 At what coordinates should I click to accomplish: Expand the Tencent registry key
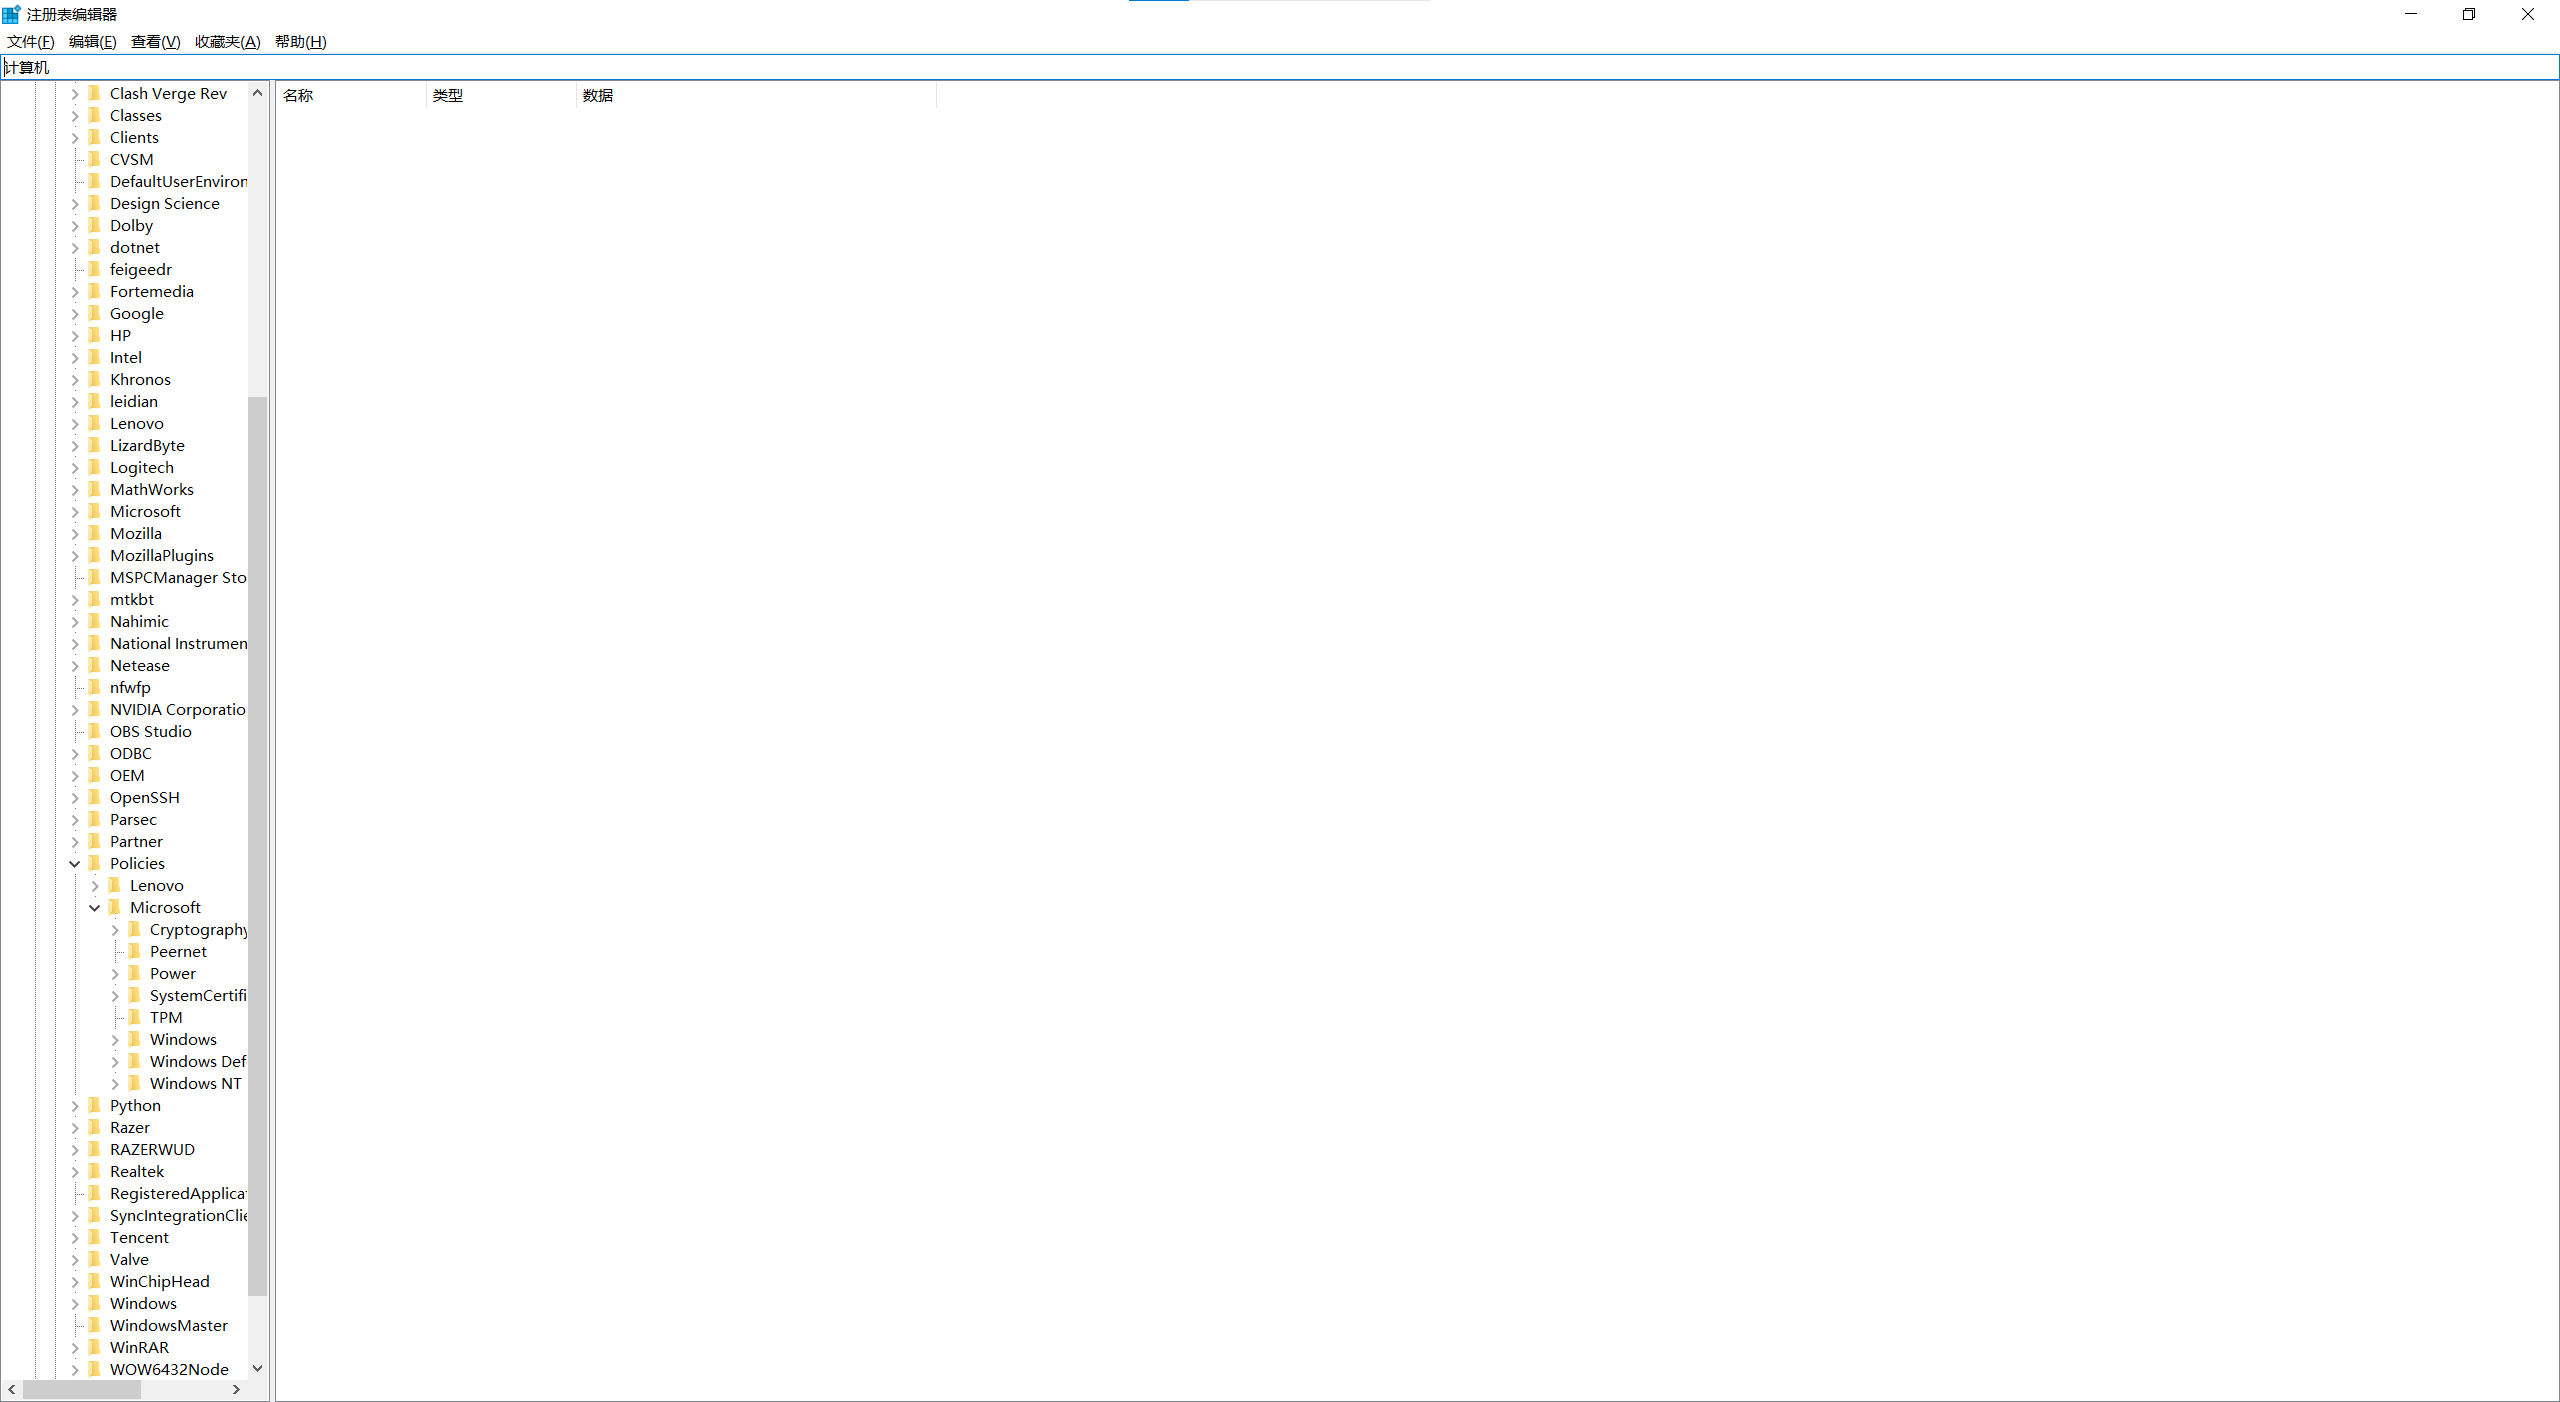75,1237
